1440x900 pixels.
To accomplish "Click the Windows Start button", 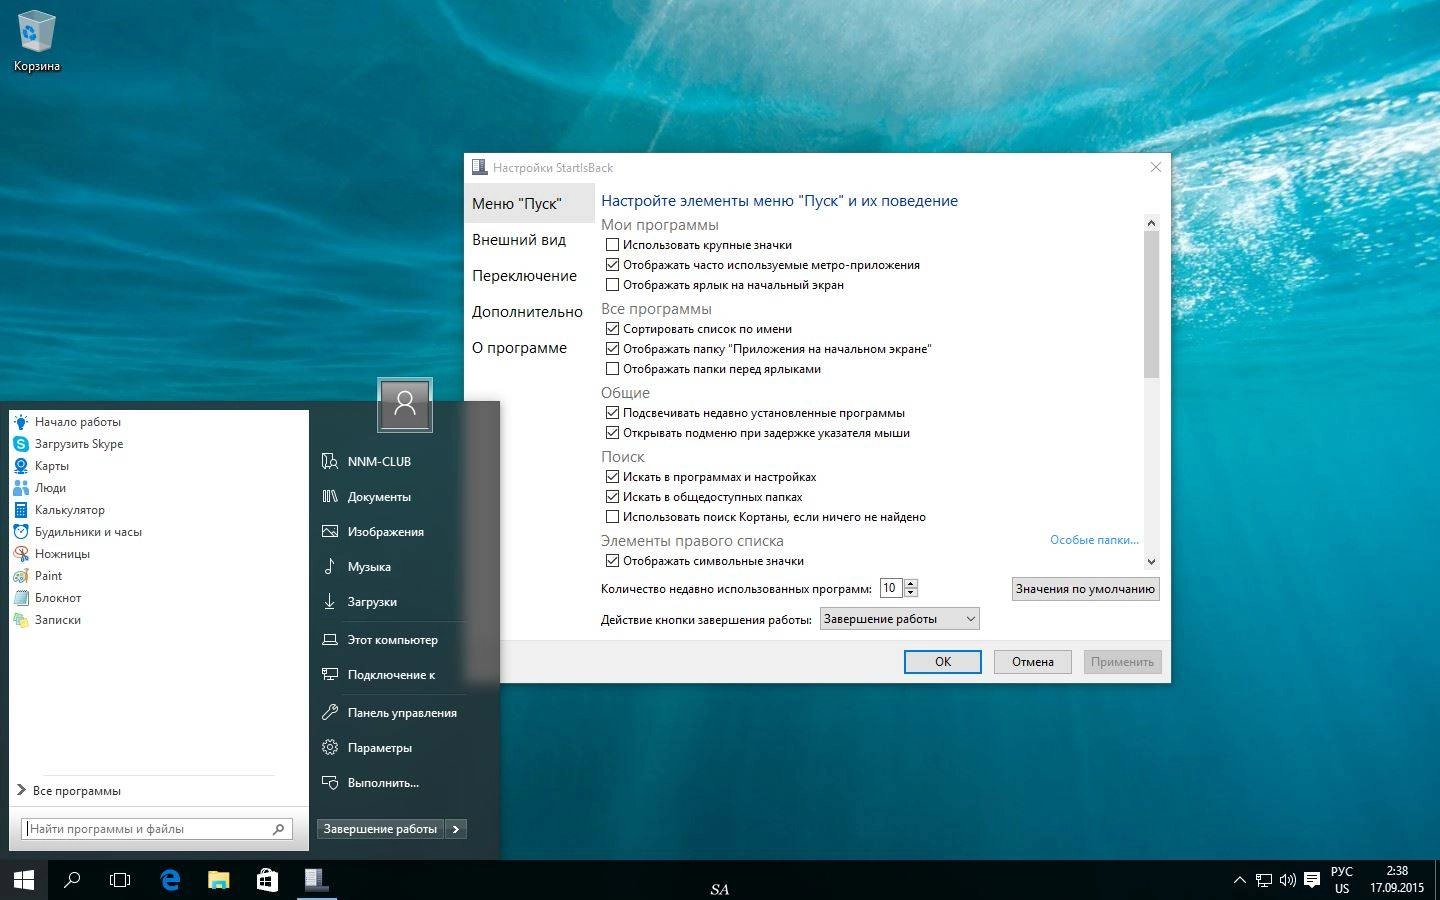I will [24, 880].
